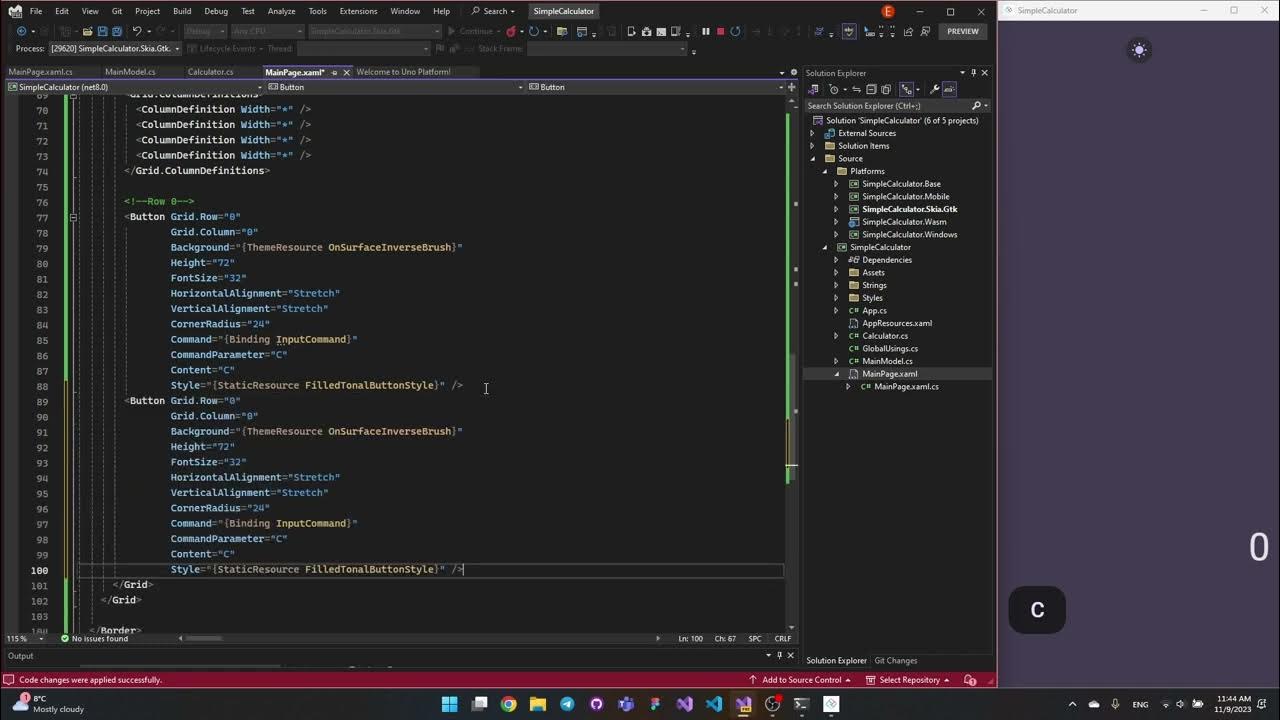Click Pending Changes Filter clock icon in Solution Explorer
This screenshot has width=1280, height=720.
click(834, 89)
